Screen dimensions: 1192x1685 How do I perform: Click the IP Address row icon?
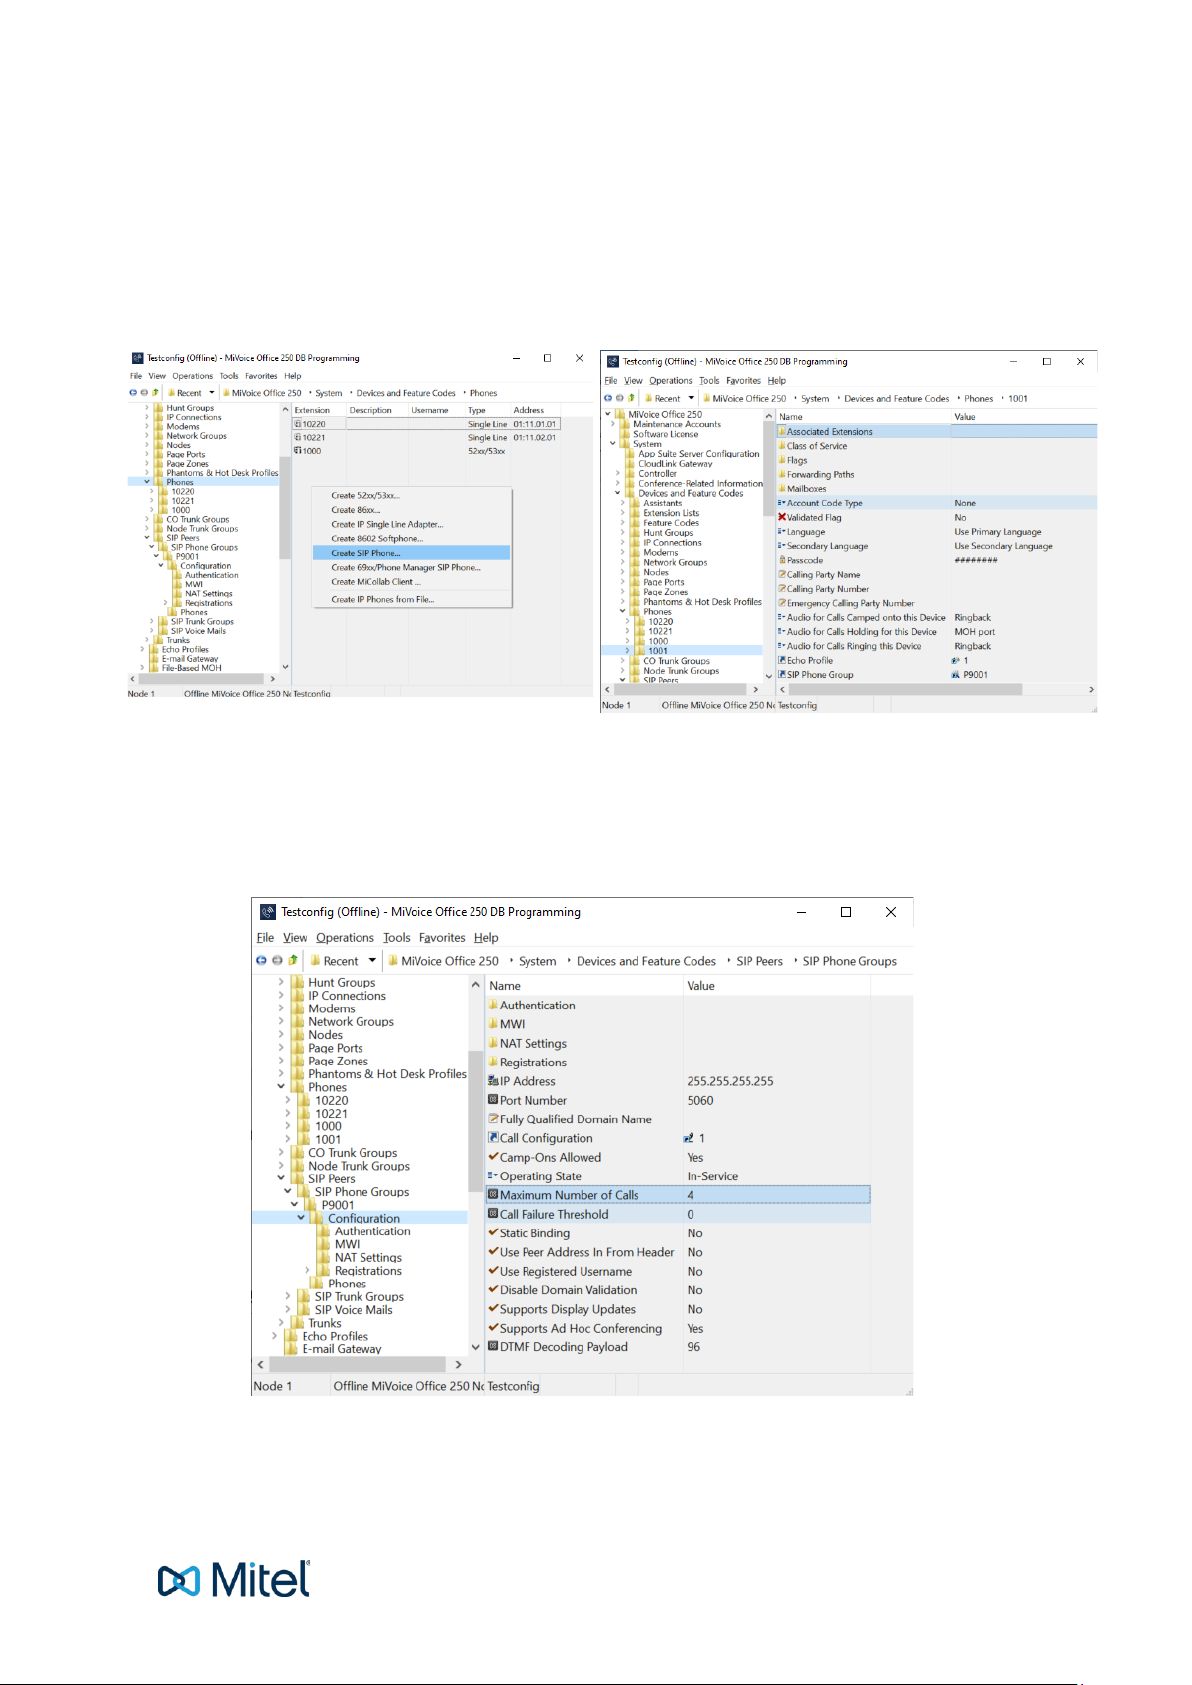pyautogui.click(x=493, y=1081)
